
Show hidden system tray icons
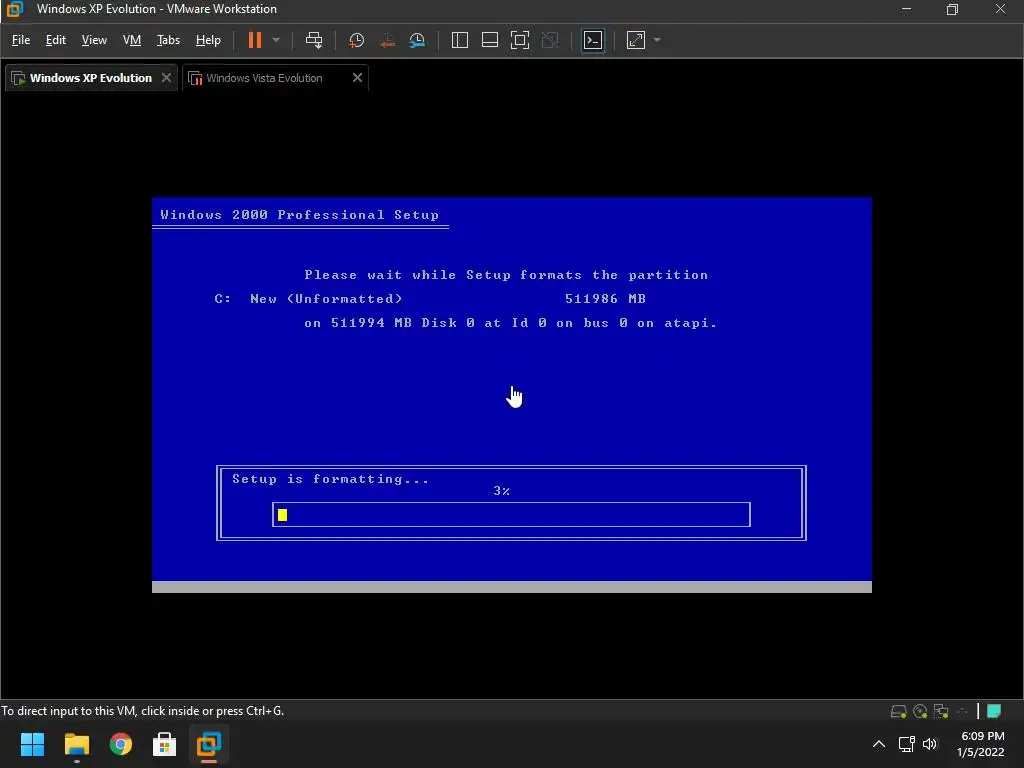coord(879,744)
